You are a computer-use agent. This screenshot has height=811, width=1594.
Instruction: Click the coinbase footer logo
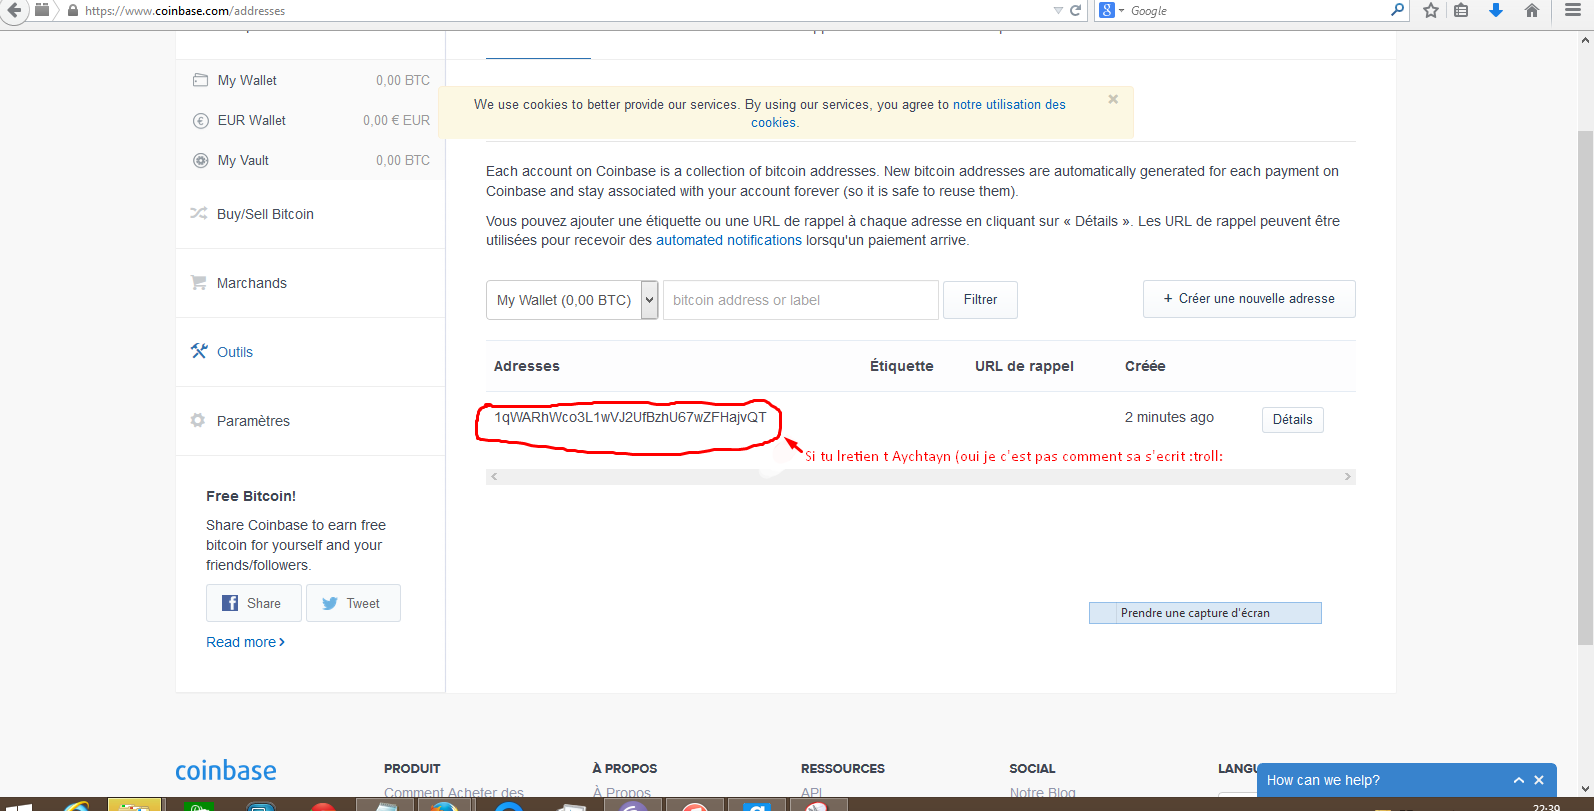coord(226,770)
